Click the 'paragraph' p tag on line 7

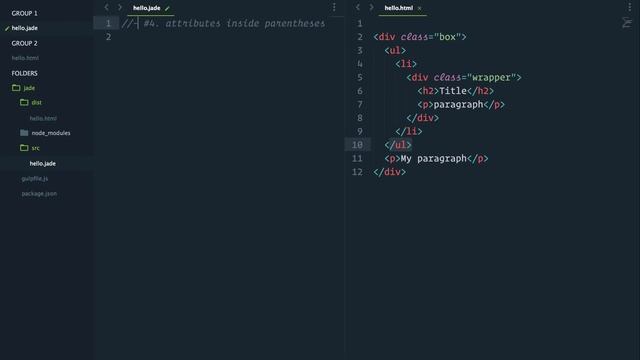coord(461,104)
